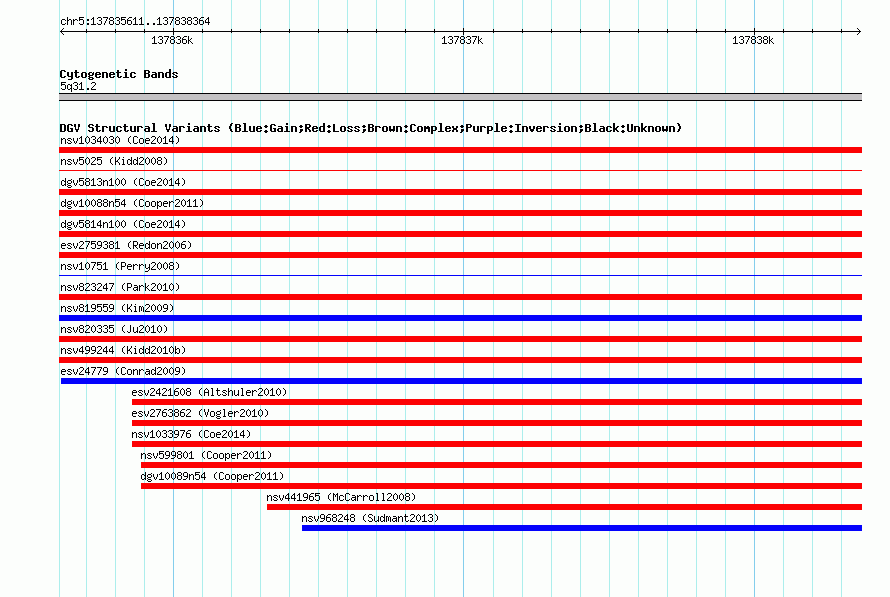The height and width of the screenshot is (597, 890).
Task: Open the nsv5025 (Kidd2008) variant label
Action: (114, 161)
